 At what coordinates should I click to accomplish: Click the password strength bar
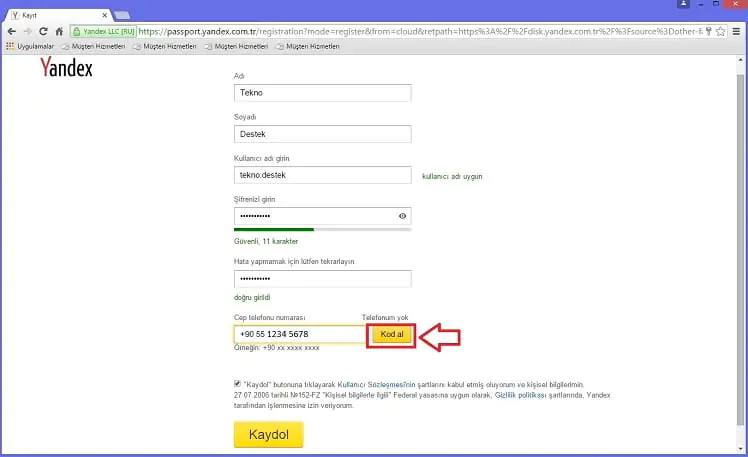pyautogui.click(x=322, y=229)
